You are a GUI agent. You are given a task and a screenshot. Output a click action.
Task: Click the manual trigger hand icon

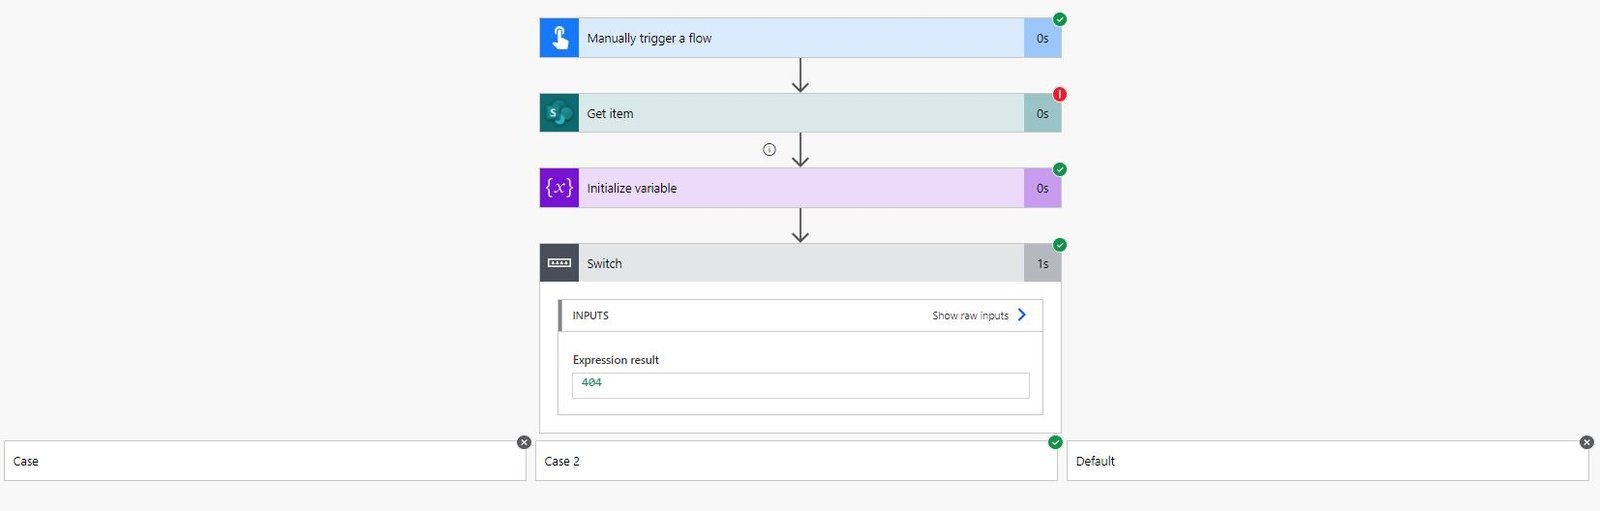(559, 38)
